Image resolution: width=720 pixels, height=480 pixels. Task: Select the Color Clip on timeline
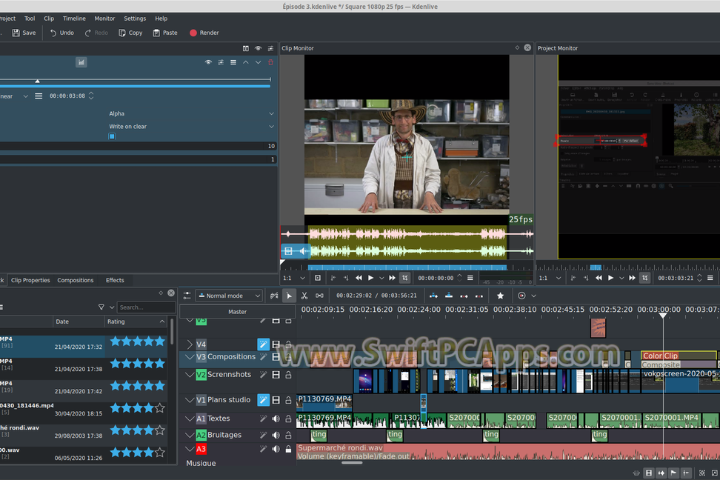pos(679,356)
